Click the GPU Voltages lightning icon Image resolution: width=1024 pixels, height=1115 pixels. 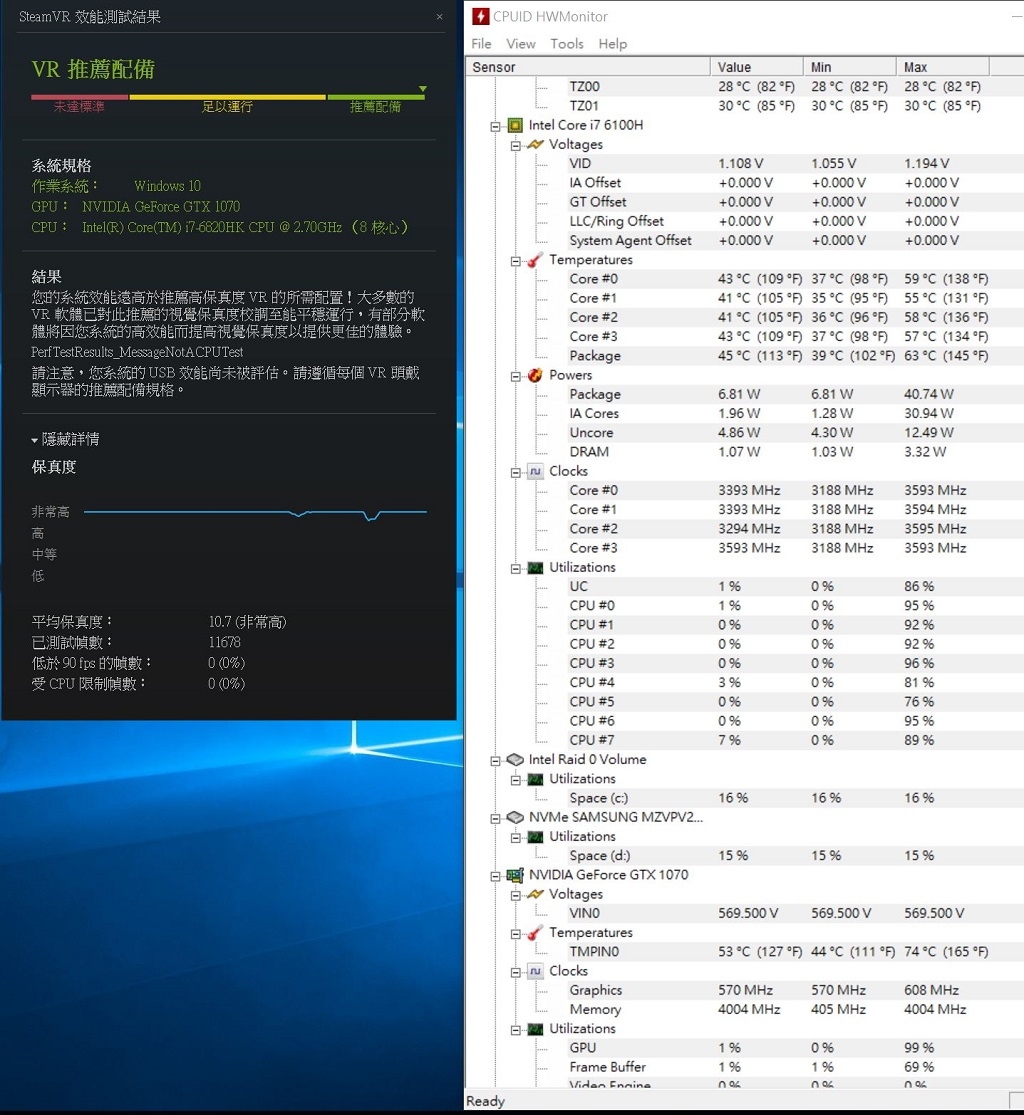coord(535,895)
